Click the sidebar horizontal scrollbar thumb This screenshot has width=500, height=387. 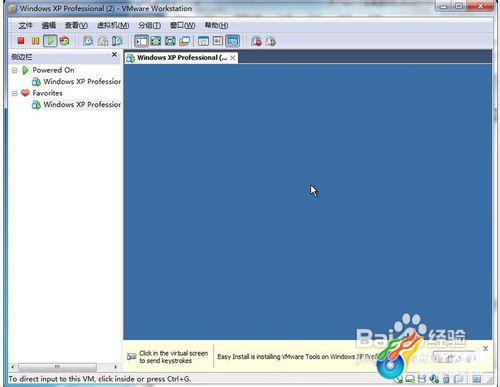57,367
